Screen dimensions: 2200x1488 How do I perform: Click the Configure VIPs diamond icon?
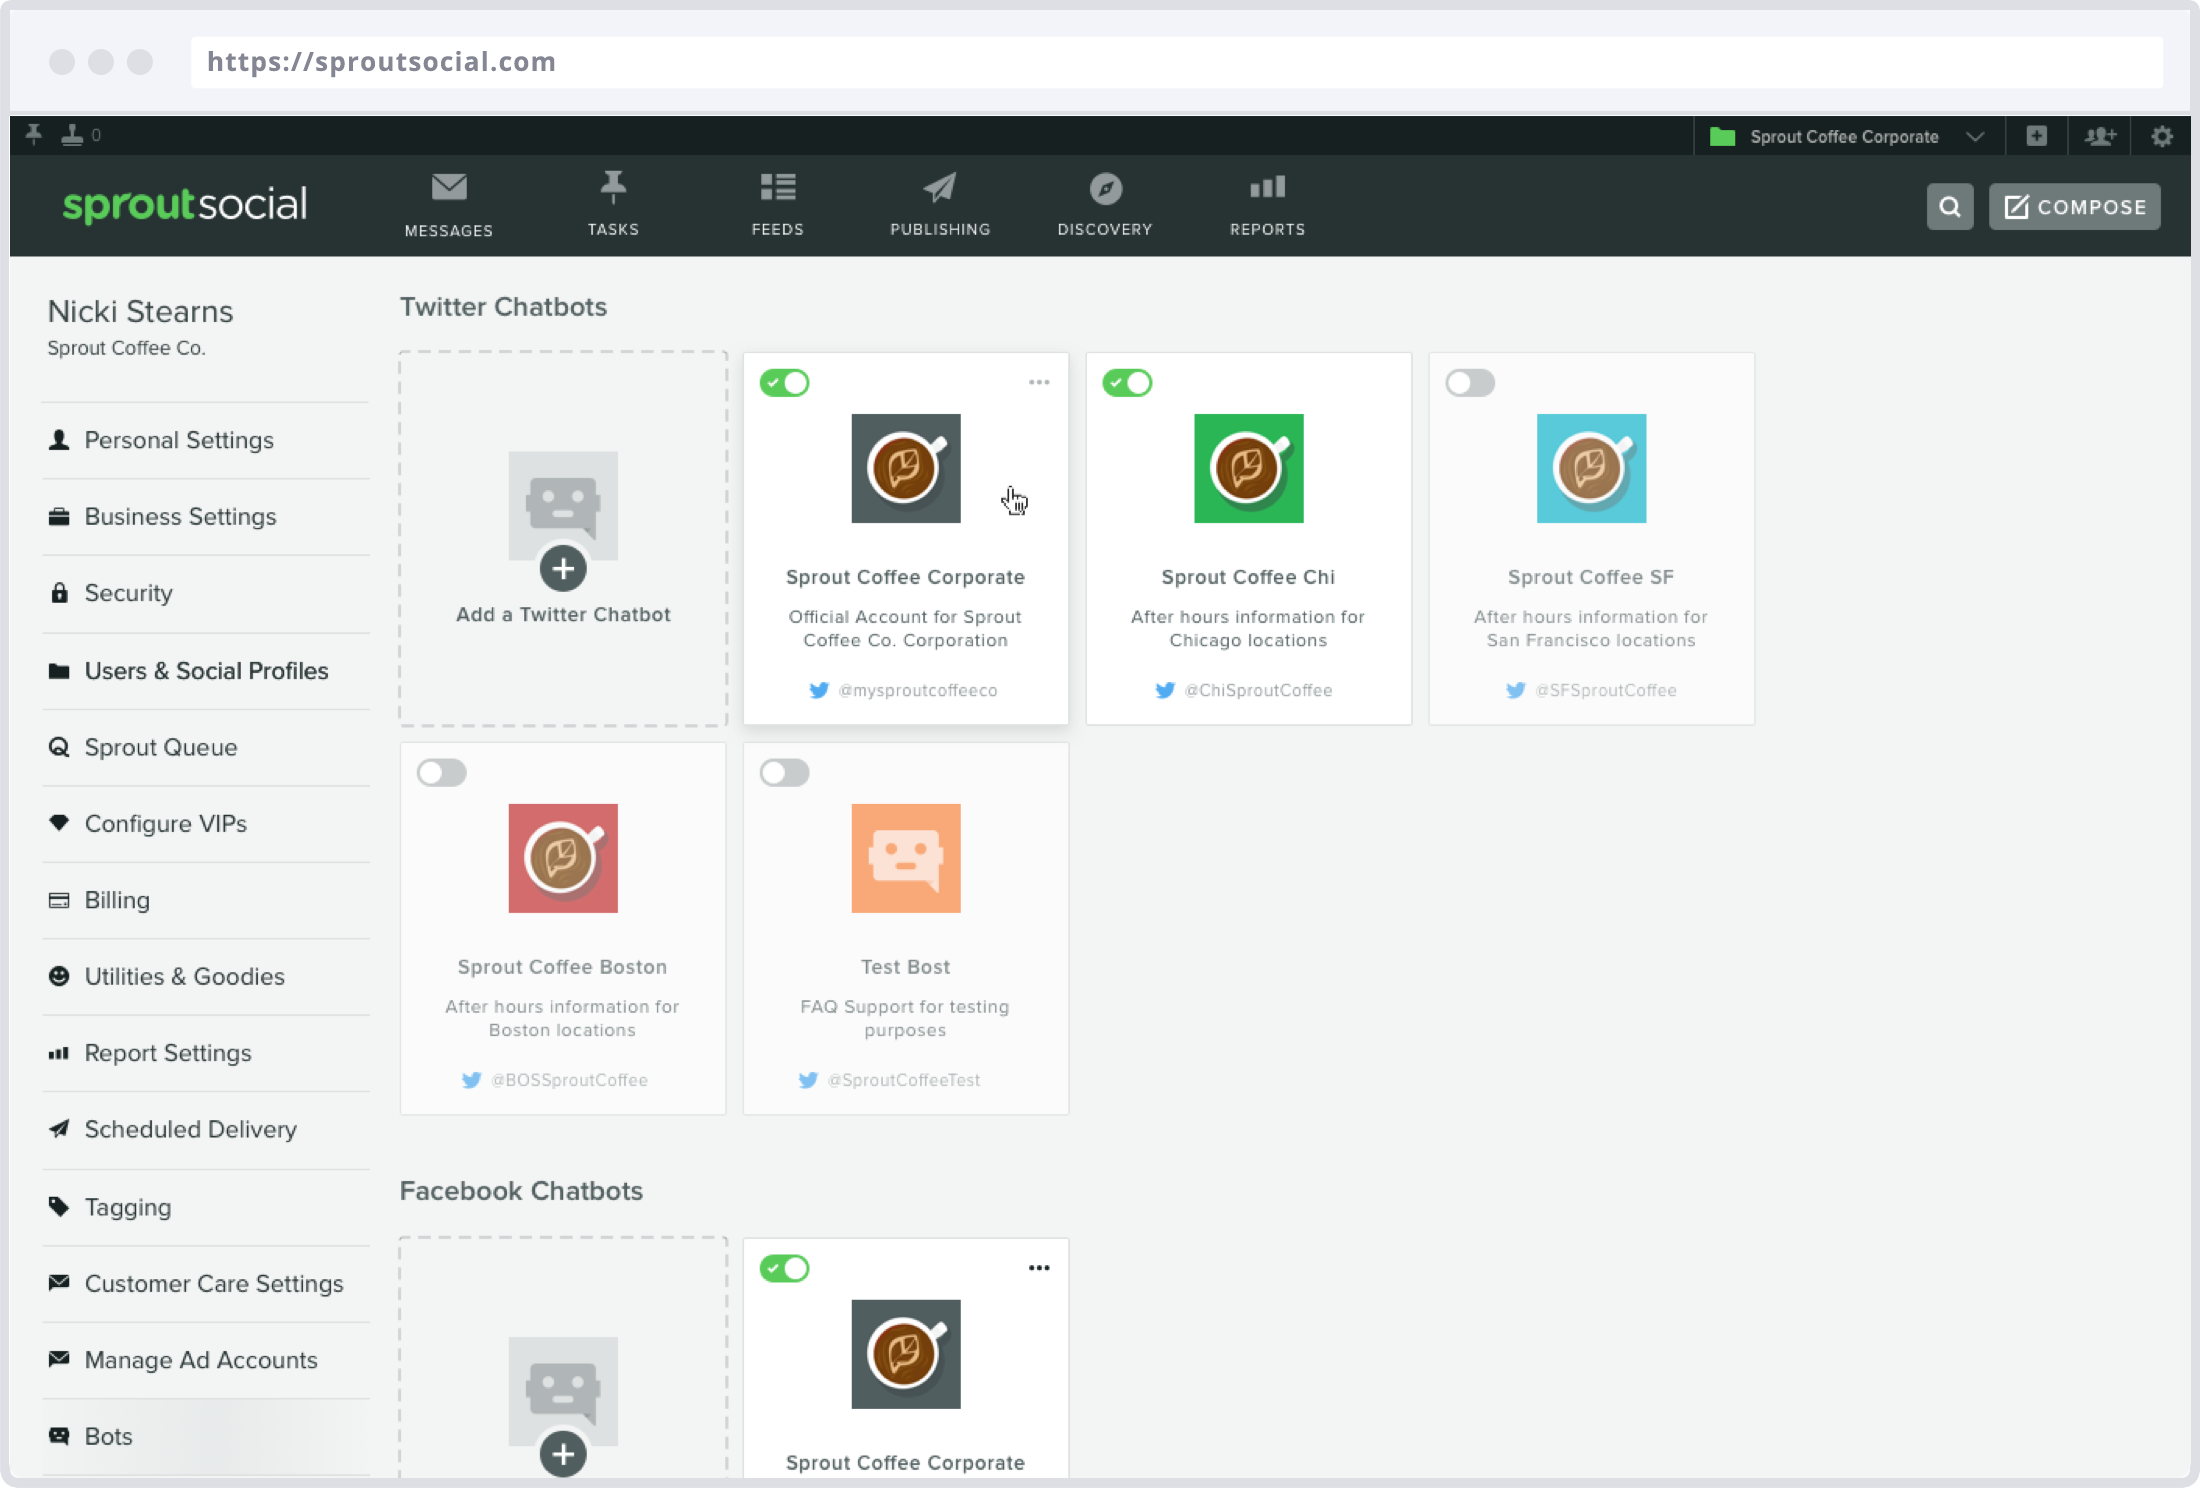coord(59,823)
